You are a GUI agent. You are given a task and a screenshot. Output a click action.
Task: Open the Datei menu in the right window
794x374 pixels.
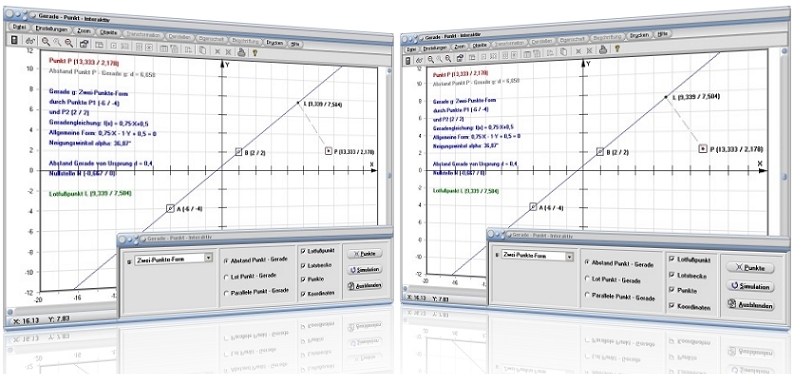tap(411, 49)
